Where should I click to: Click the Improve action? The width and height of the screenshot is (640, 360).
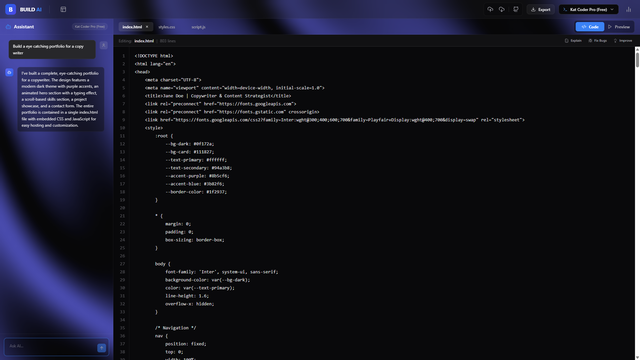coord(623,41)
